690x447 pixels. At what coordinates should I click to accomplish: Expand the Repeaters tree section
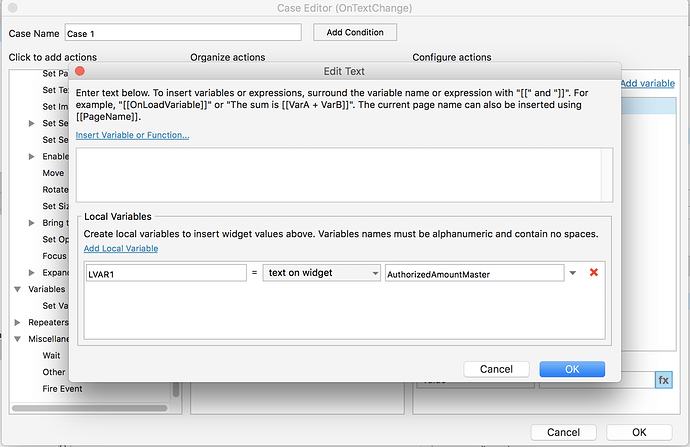(x=18, y=322)
